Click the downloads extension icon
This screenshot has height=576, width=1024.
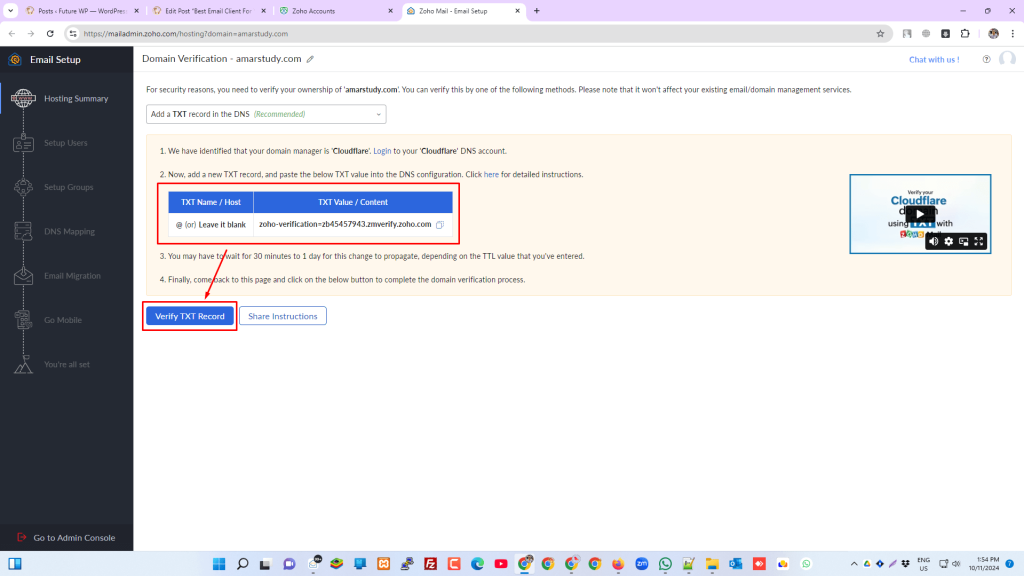(x=946, y=34)
